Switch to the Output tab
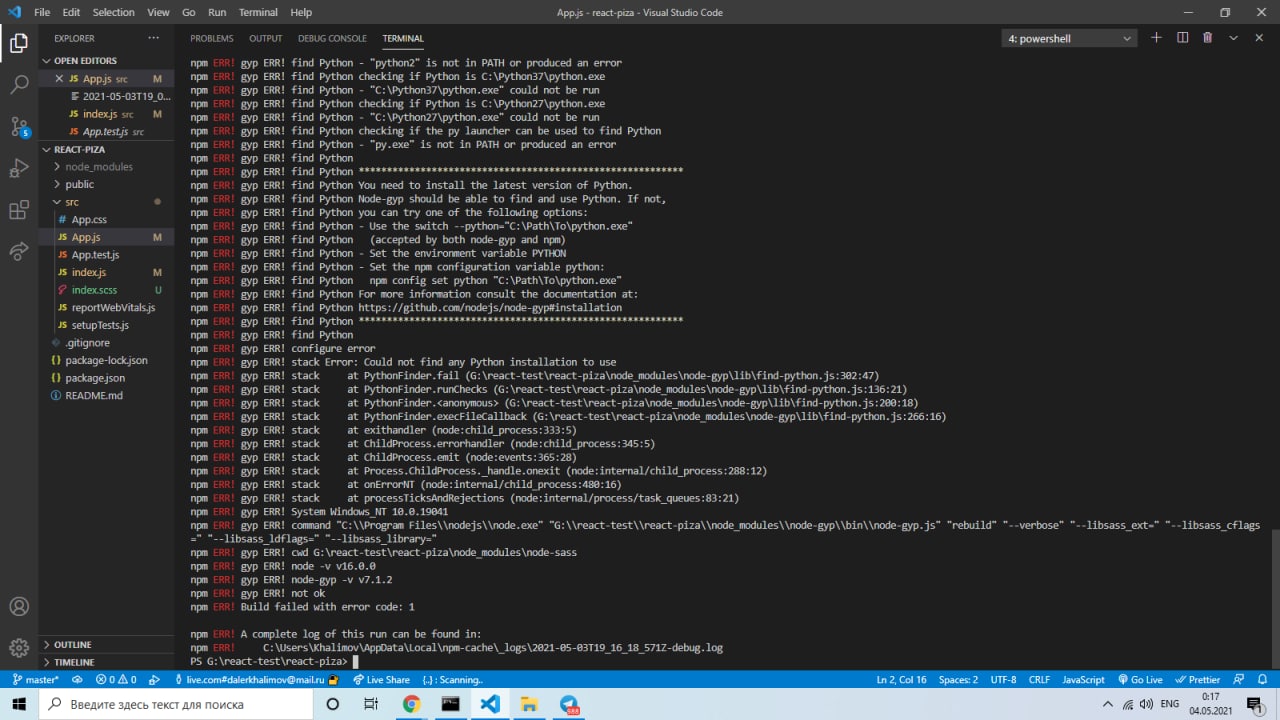Viewport: 1280px width, 720px height. 266,38
